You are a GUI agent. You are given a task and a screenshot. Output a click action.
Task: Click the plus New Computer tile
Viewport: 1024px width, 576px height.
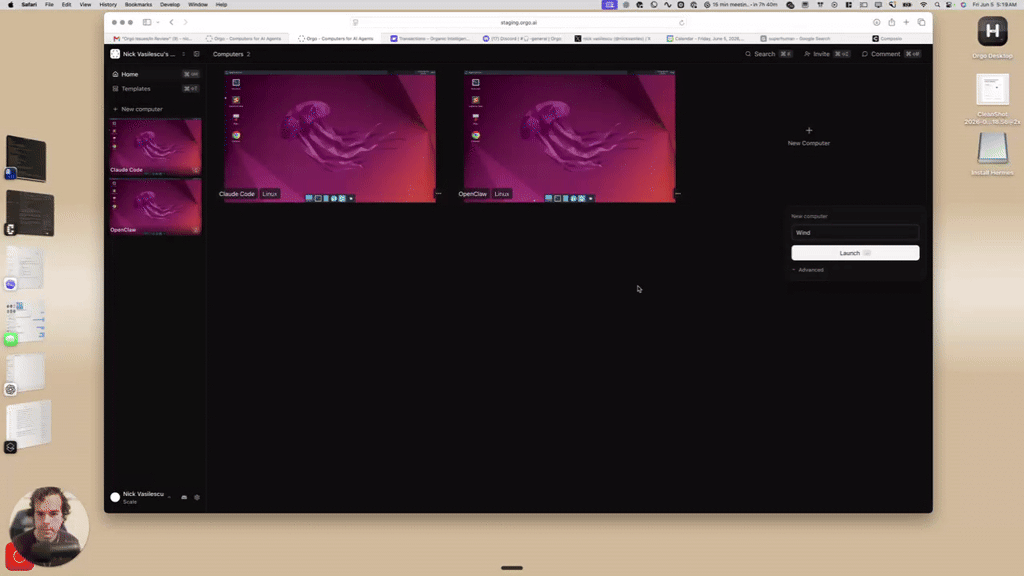click(808, 136)
